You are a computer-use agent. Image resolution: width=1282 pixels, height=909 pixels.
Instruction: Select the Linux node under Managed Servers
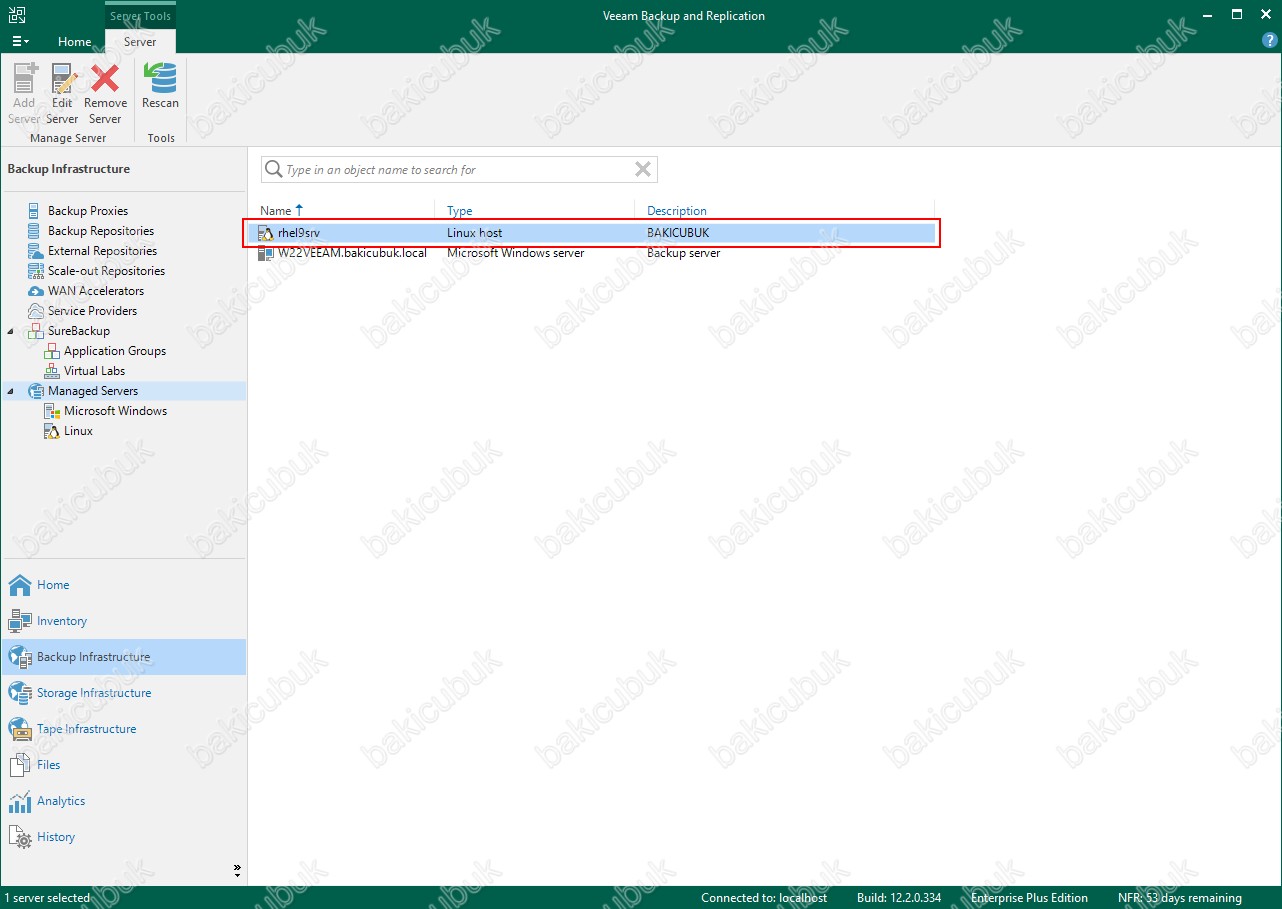(x=78, y=431)
